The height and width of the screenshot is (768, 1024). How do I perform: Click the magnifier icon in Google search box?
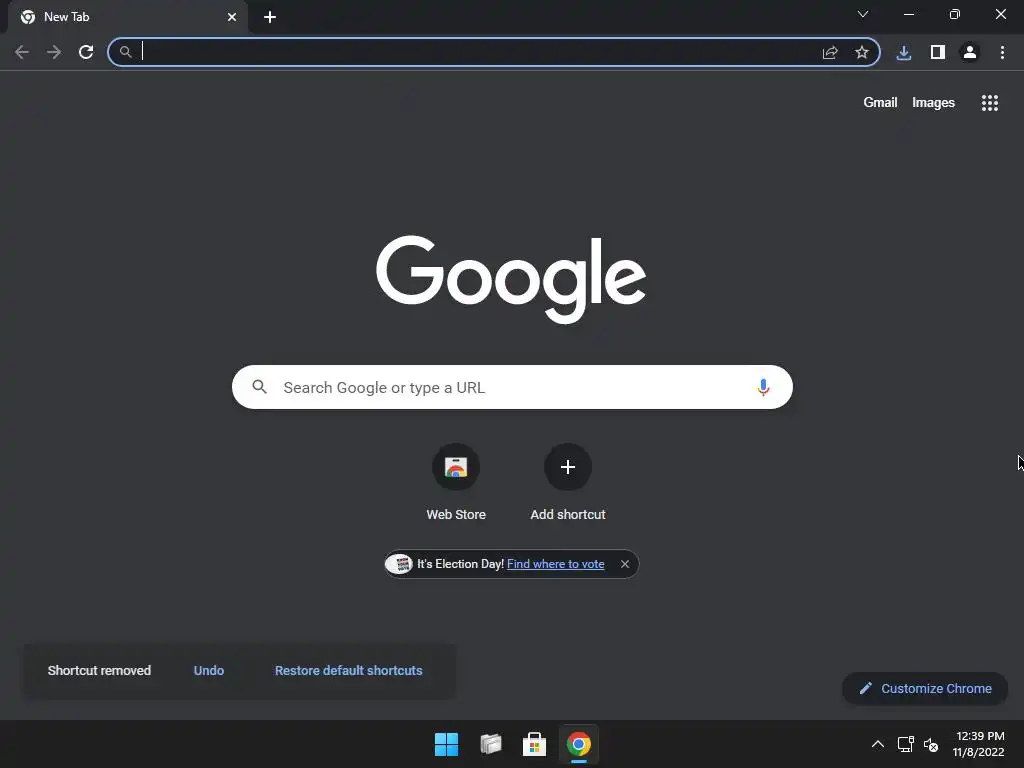[x=259, y=387]
